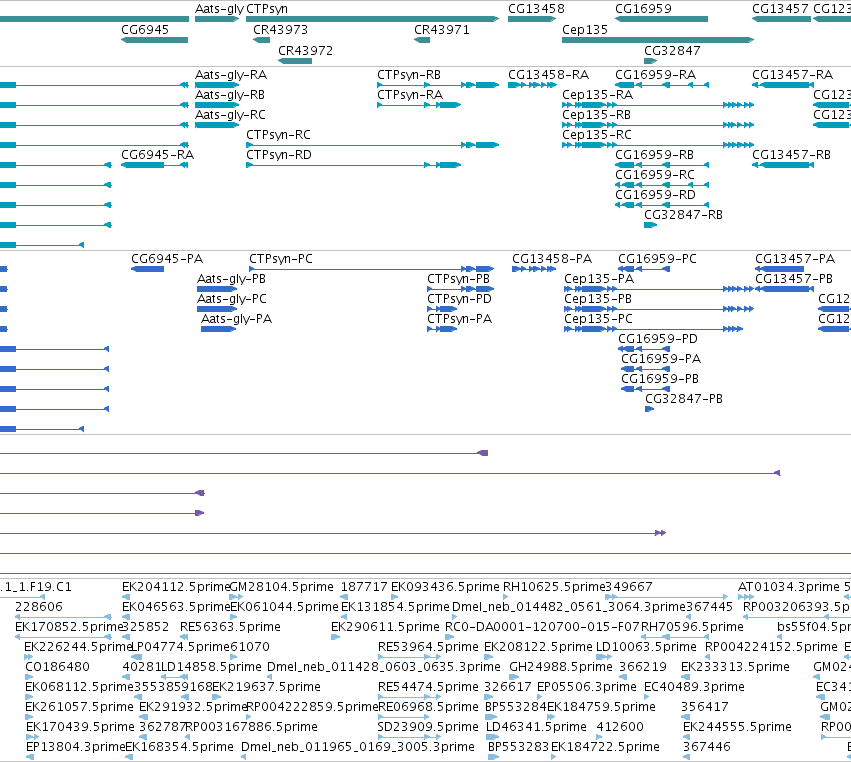Click the Aats-gly-RA transcript
Screen dimensions: 851x762
click(217, 85)
